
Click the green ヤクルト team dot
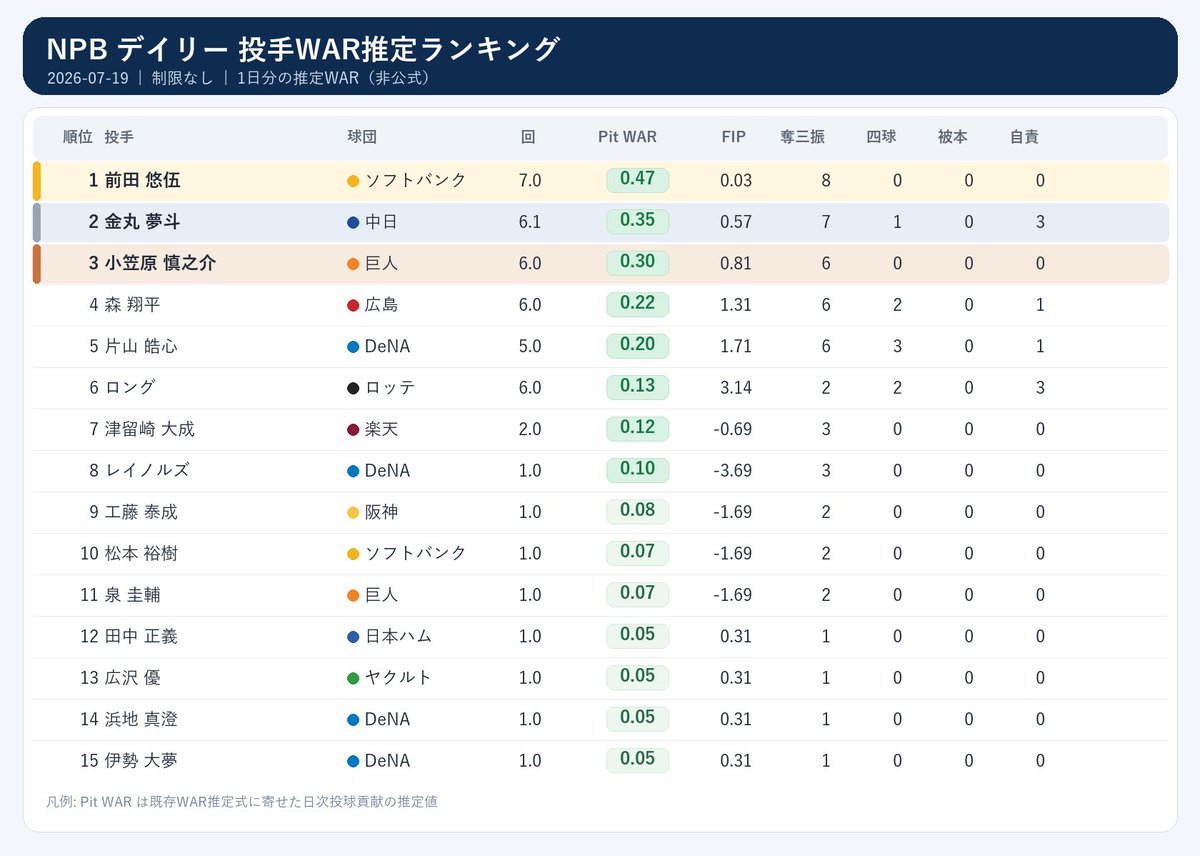pos(353,678)
